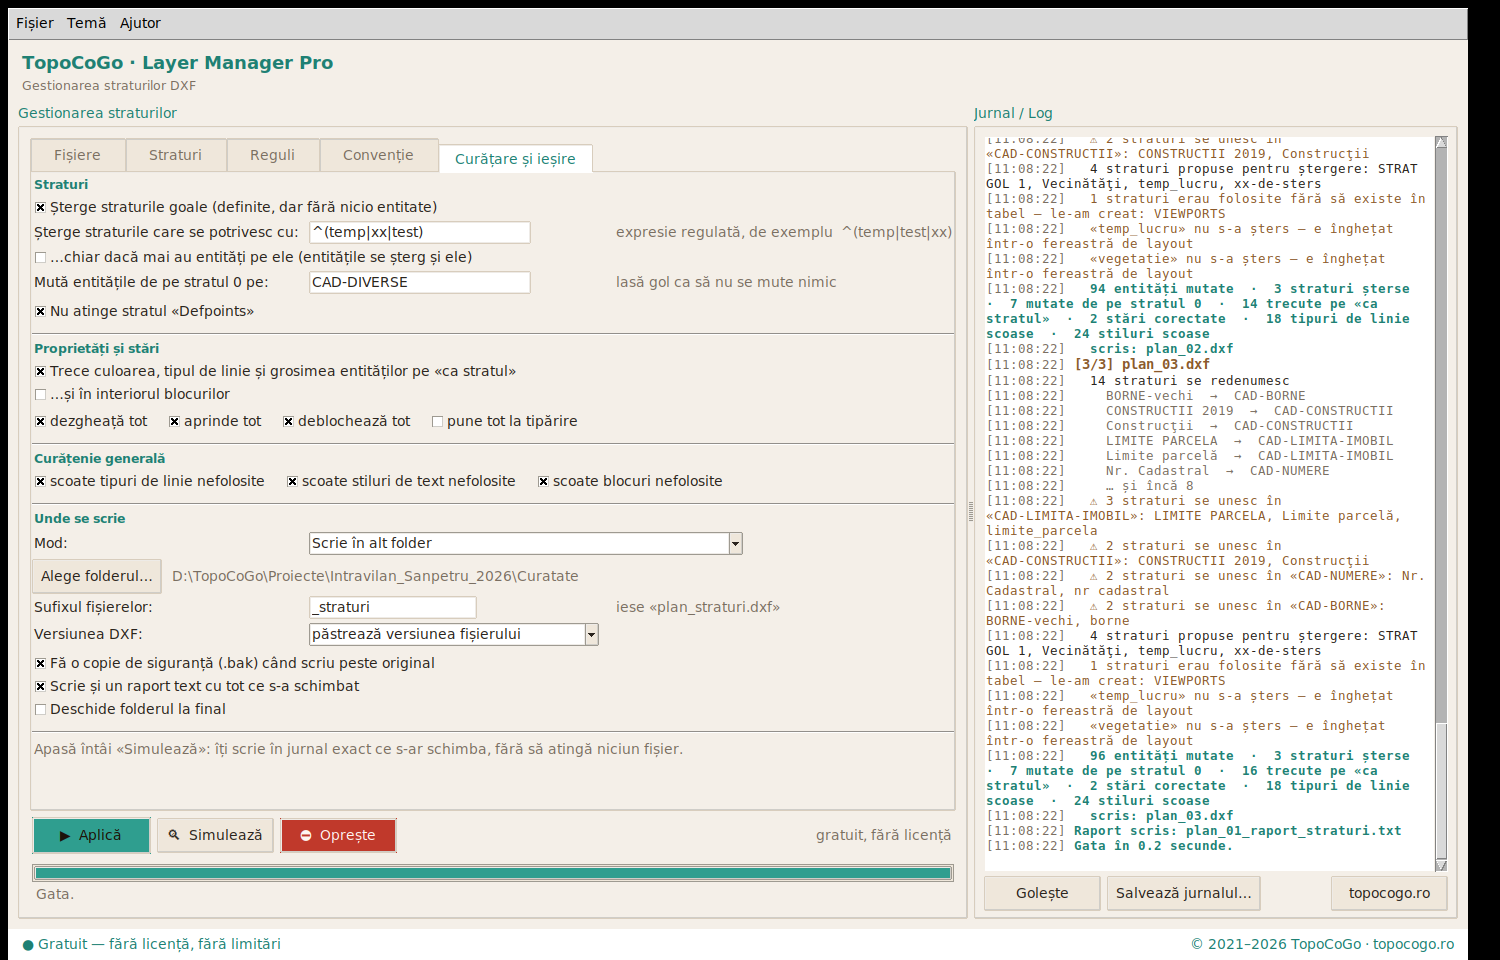Toggle 'scoate tipuri de linie nefolosite' checkbox

(x=40, y=482)
